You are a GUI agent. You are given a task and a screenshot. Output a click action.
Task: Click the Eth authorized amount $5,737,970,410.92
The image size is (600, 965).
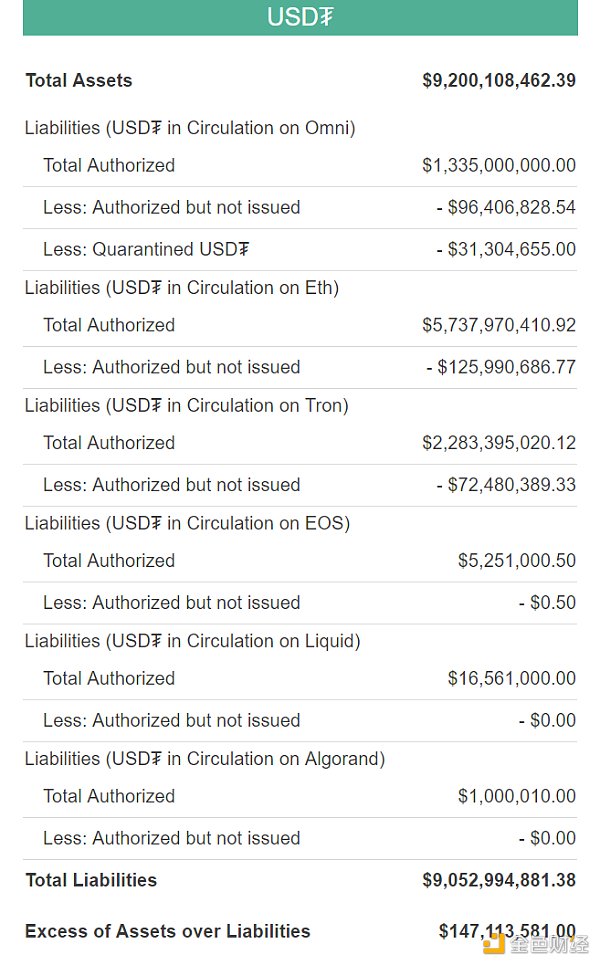tap(499, 325)
